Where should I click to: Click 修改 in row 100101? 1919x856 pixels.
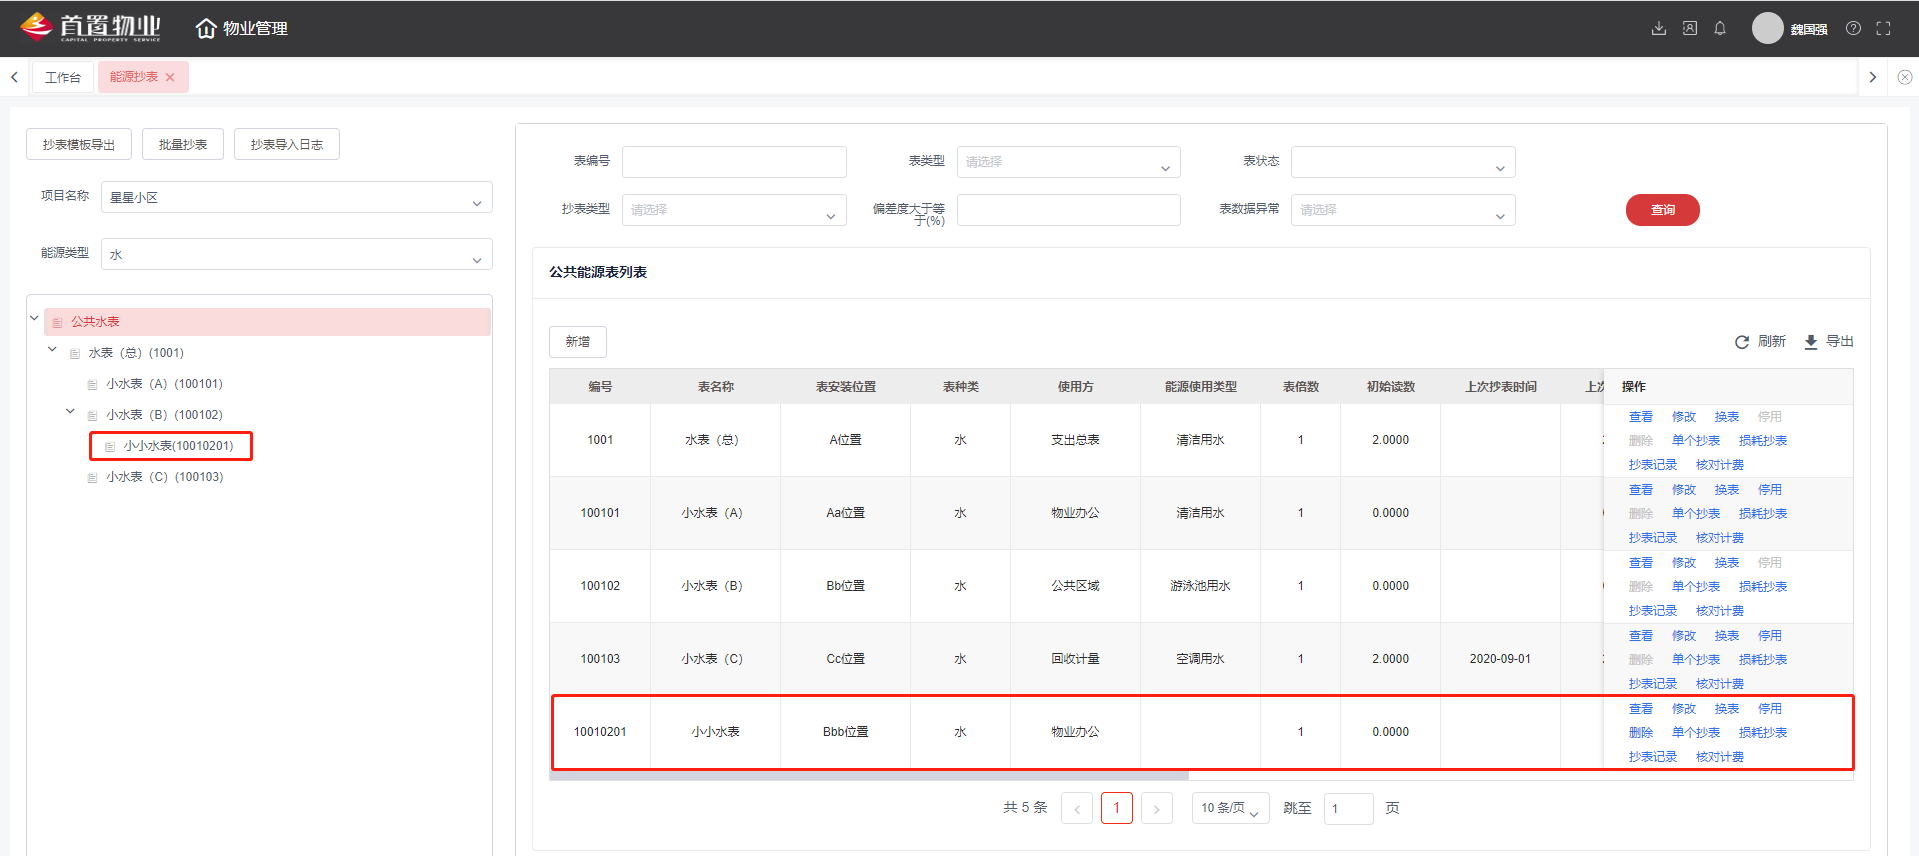coord(1684,490)
